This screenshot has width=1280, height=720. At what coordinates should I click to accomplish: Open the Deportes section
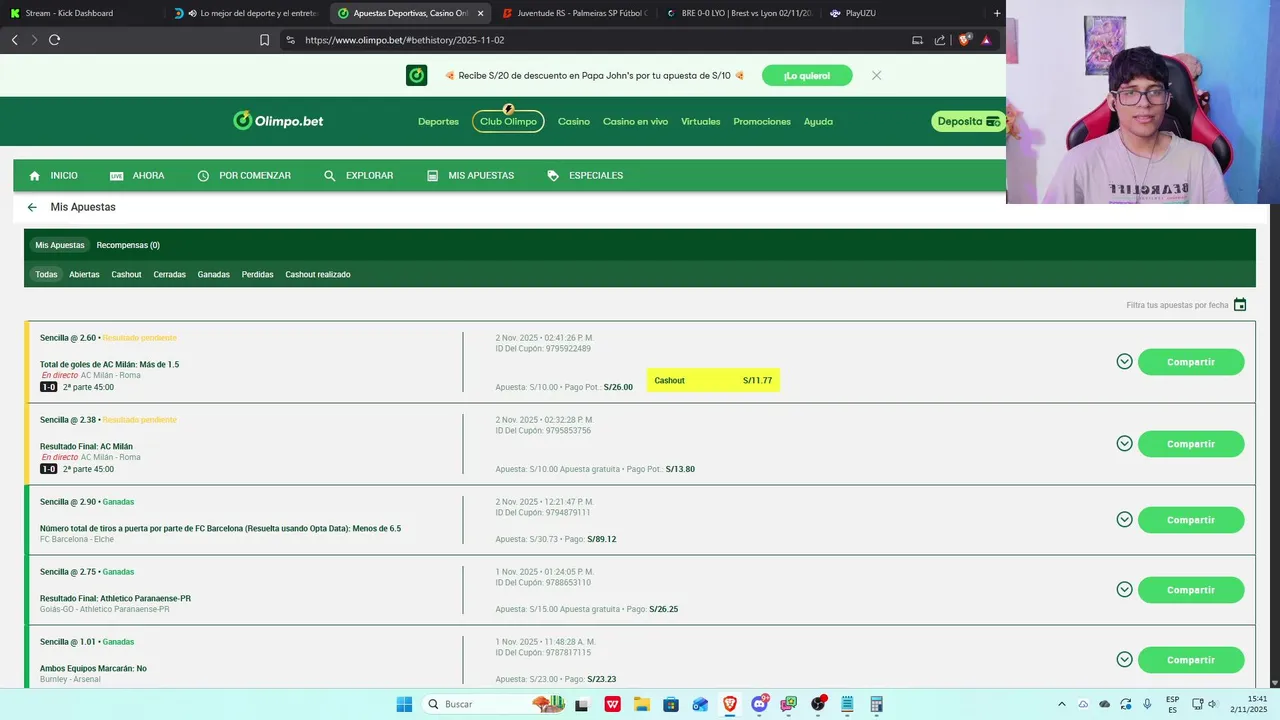pos(438,121)
